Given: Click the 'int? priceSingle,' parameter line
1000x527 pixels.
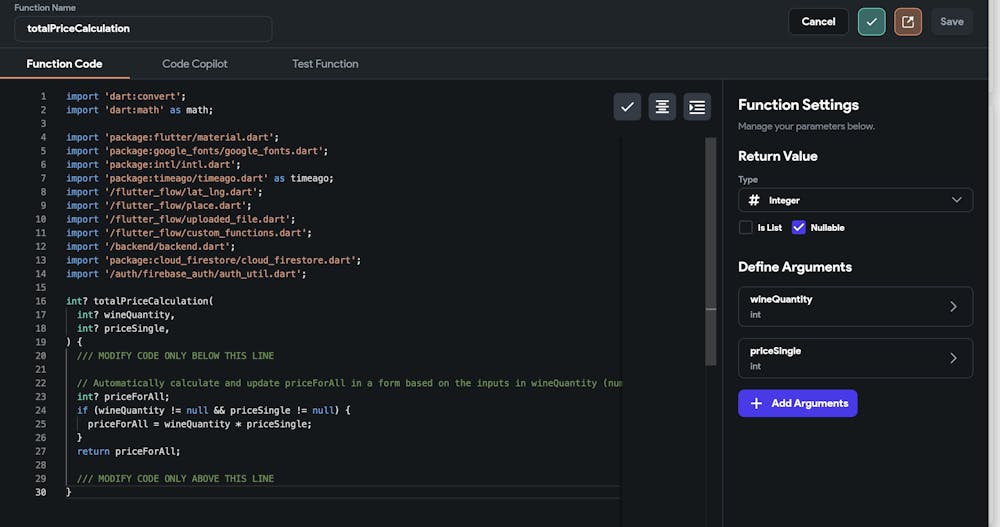Looking at the screenshot, I should [x=123, y=329].
